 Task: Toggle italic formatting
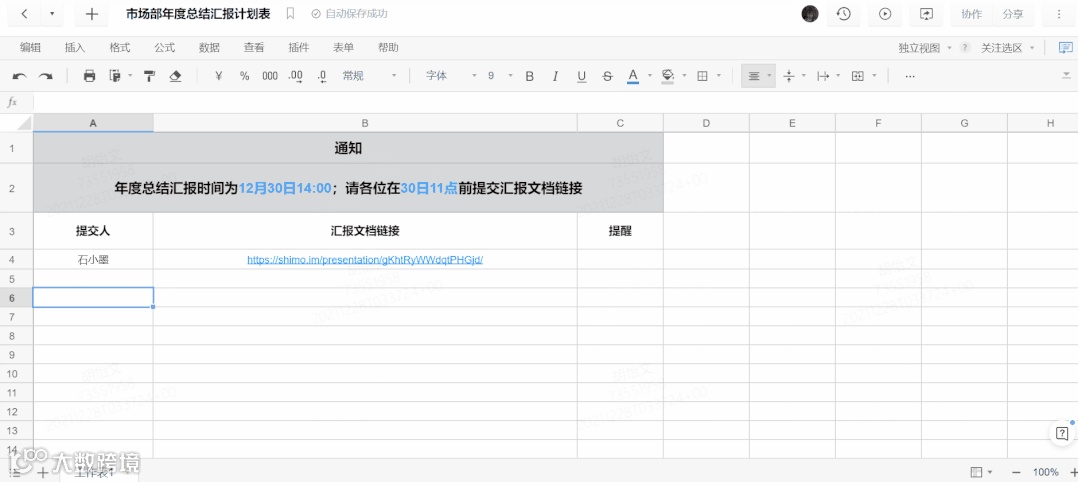(556, 76)
